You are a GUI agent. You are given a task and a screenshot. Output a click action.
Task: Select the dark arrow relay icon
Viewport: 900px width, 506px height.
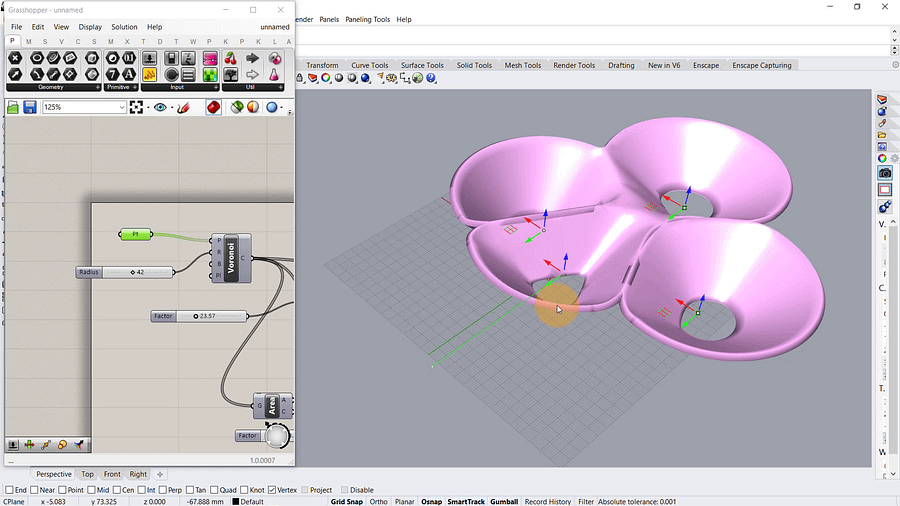253,58
